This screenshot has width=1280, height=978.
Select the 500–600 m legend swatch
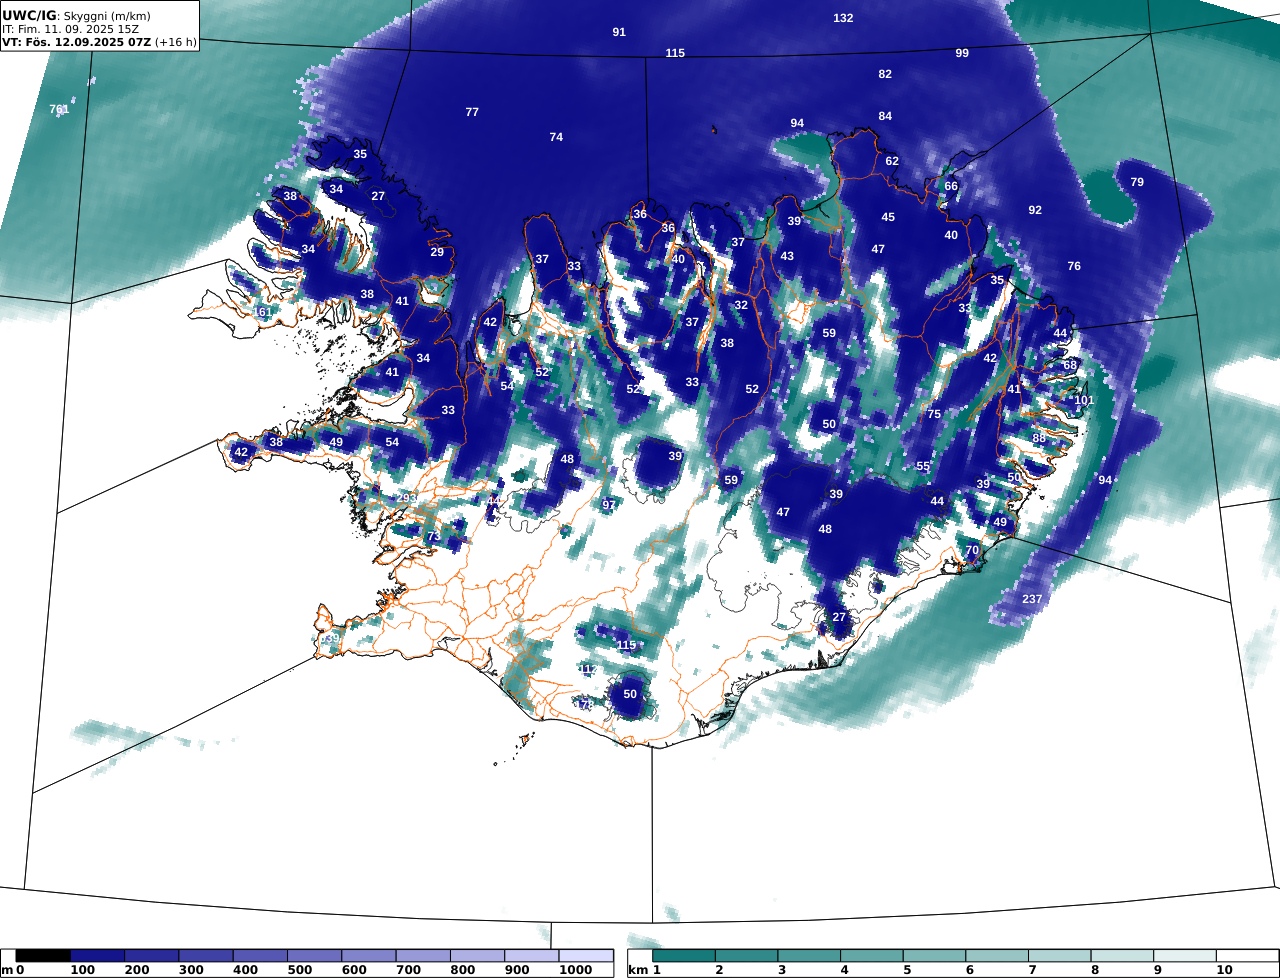coord(314,956)
